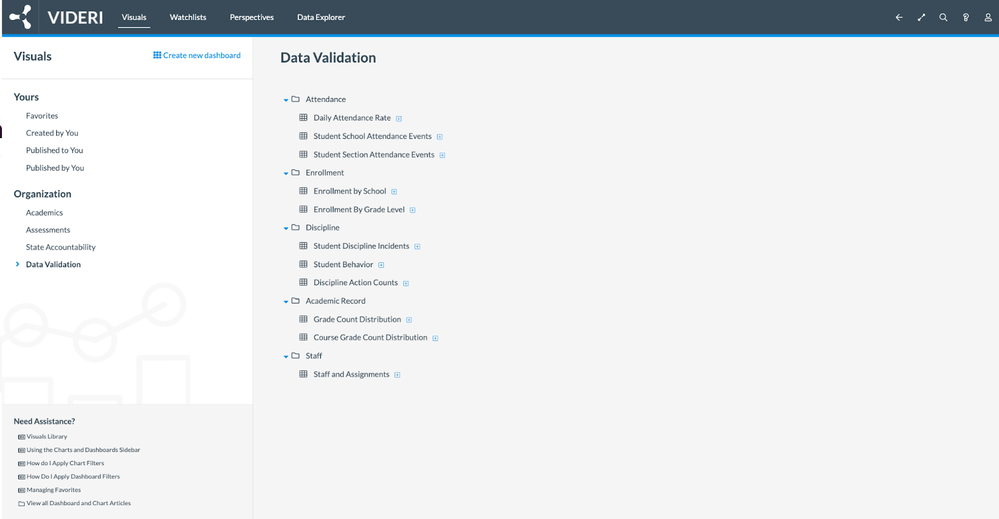Open Academics under Organization
This screenshot has width=999, height=519.
click(x=45, y=213)
